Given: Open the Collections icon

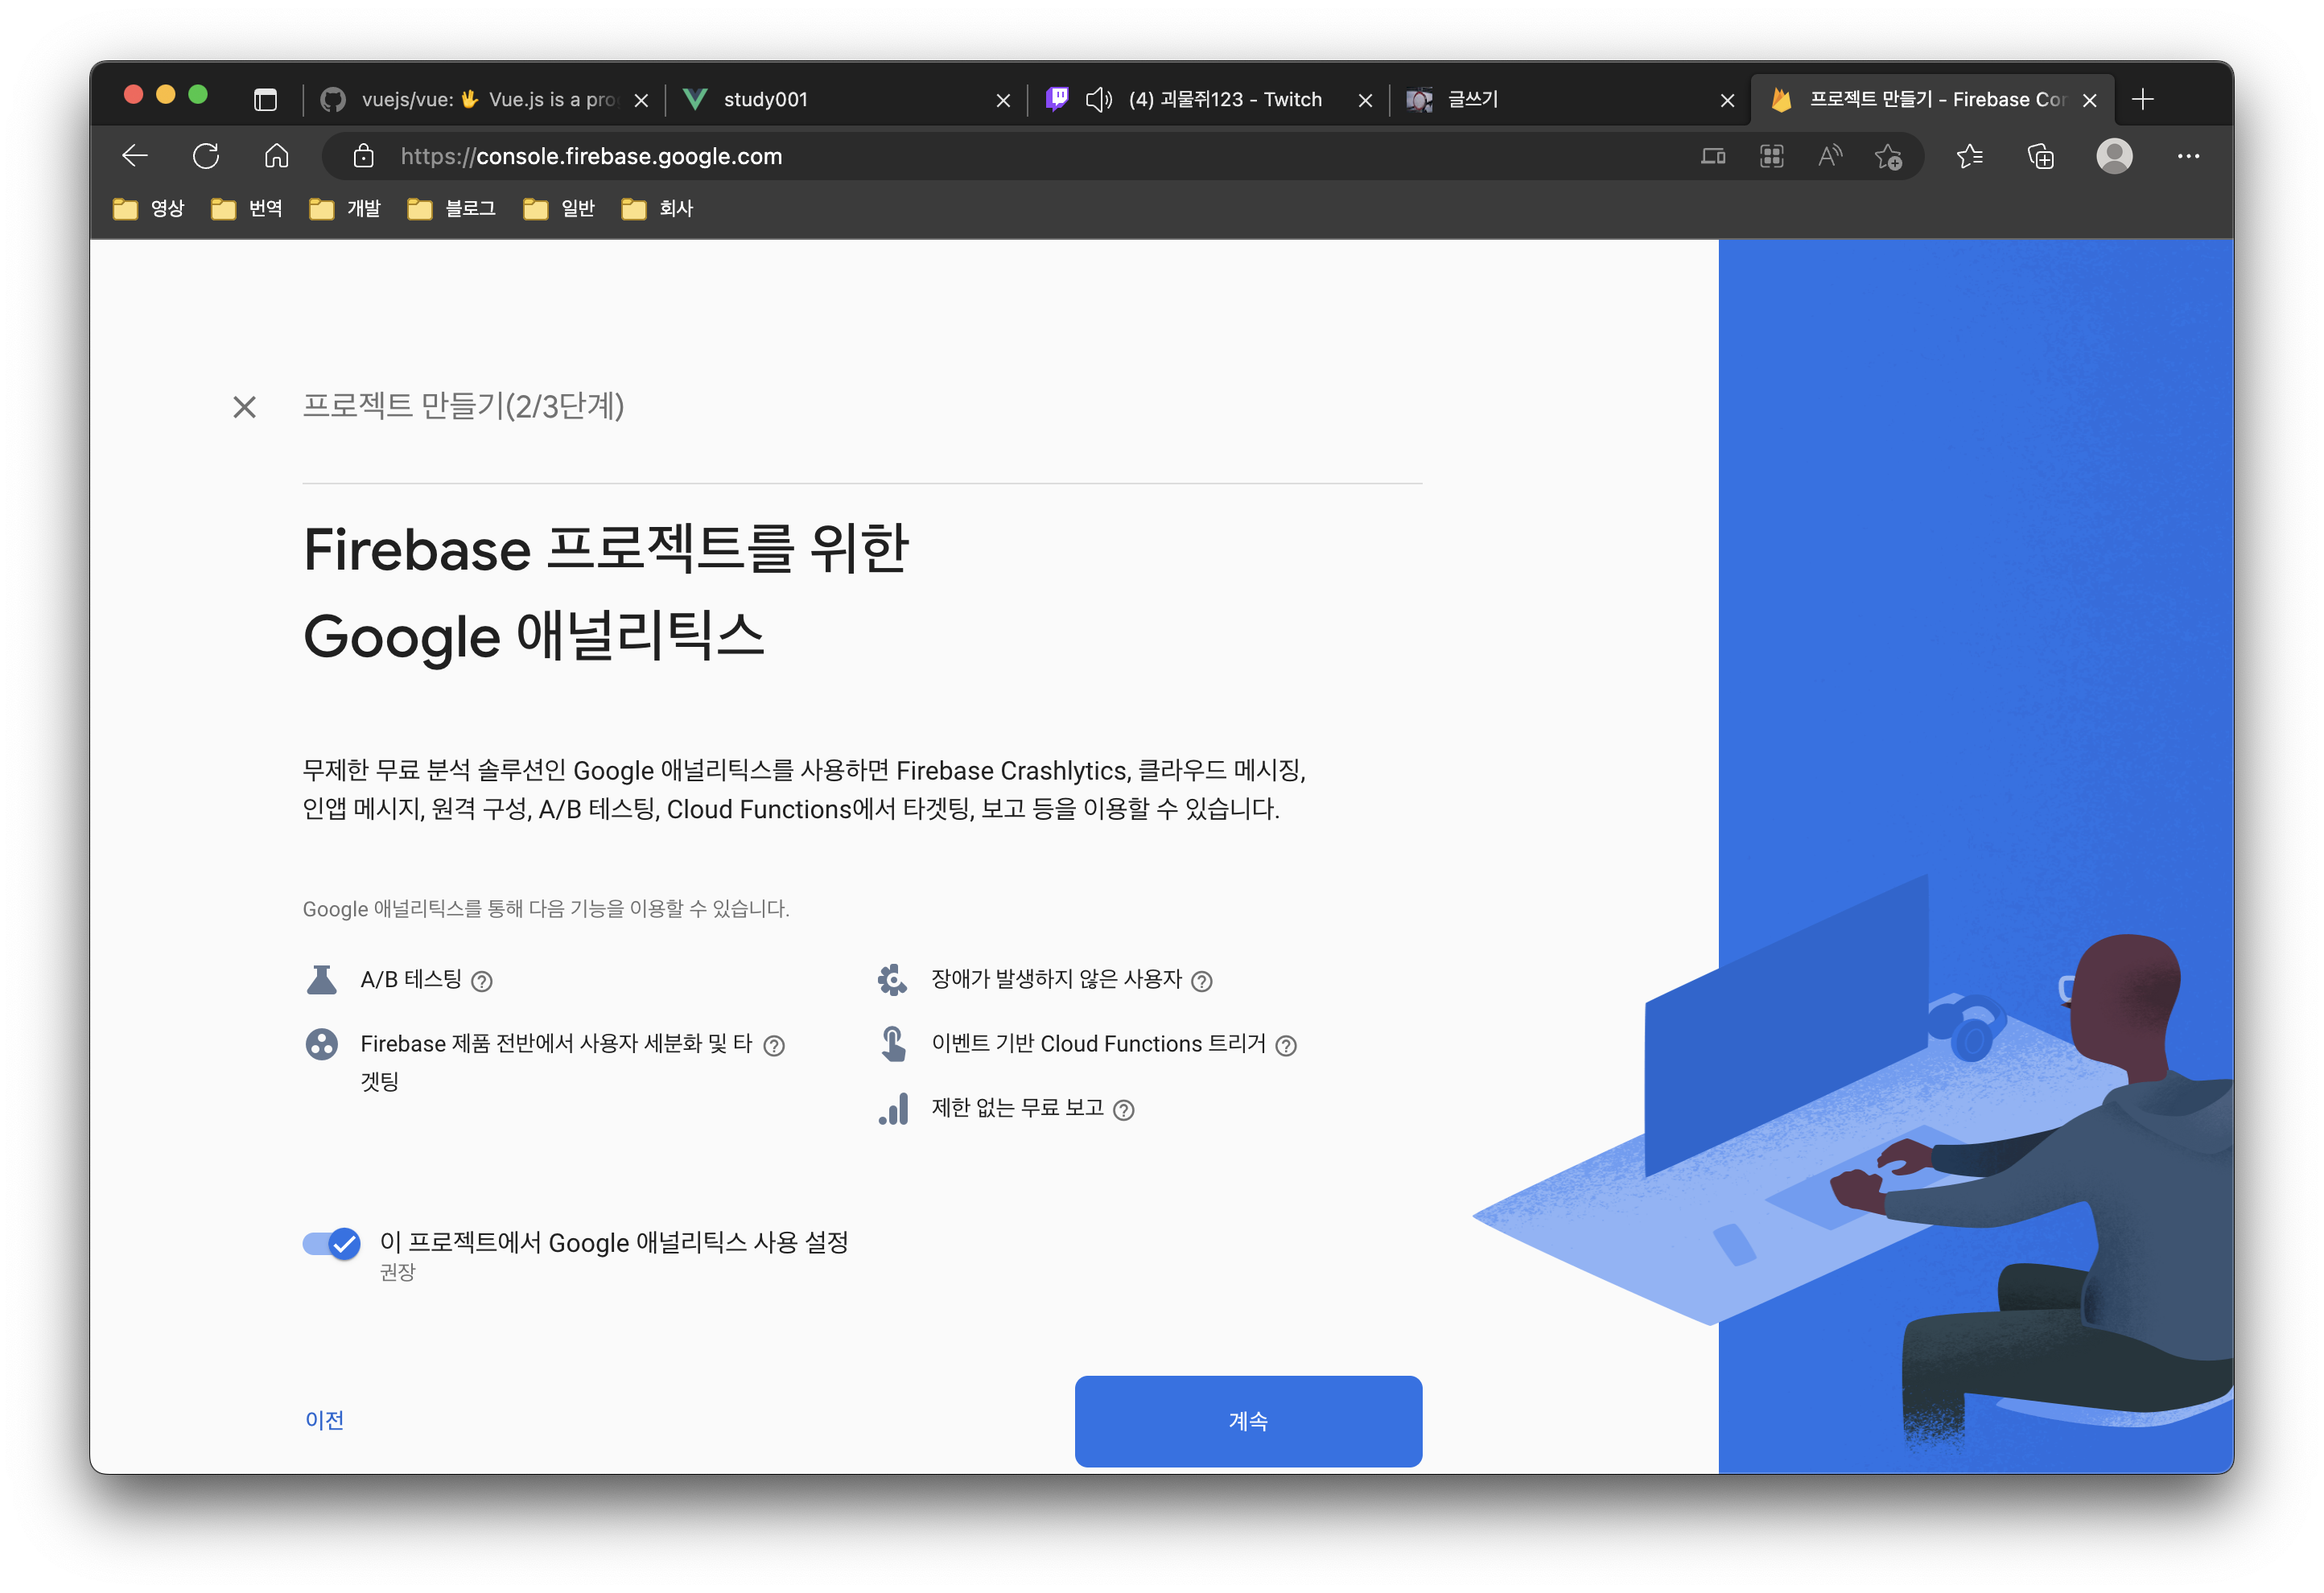Looking at the screenshot, I should [2040, 156].
